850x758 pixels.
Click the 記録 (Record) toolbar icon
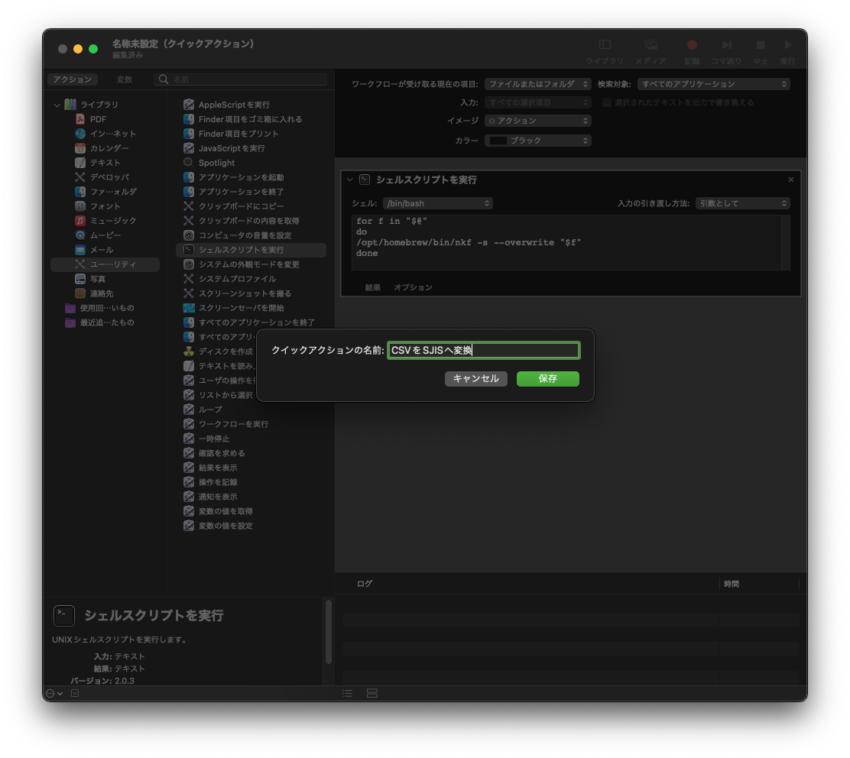coord(691,46)
